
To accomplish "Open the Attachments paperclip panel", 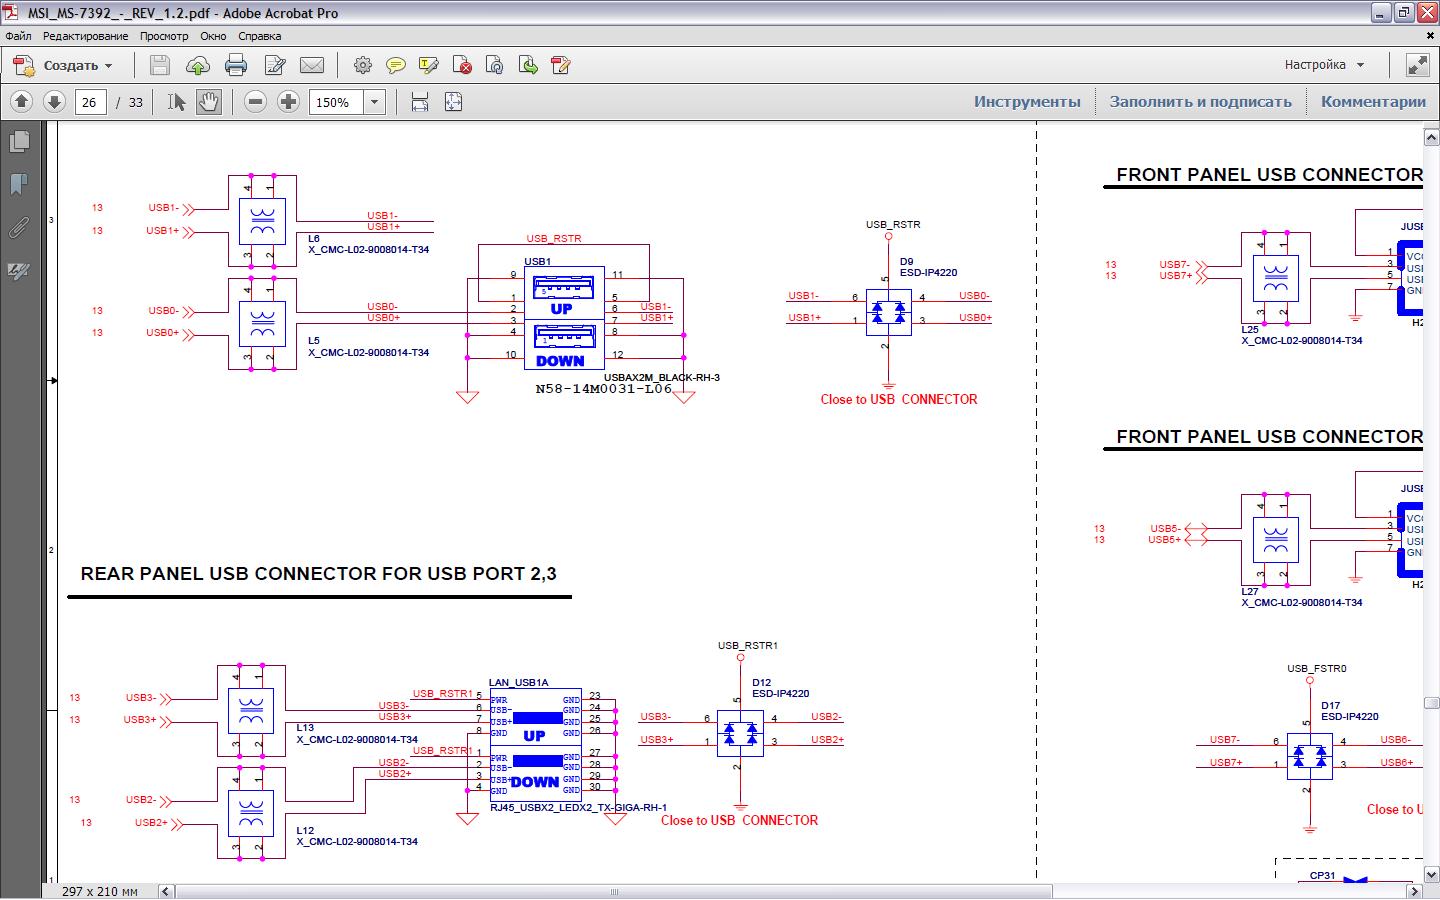I will [18, 228].
